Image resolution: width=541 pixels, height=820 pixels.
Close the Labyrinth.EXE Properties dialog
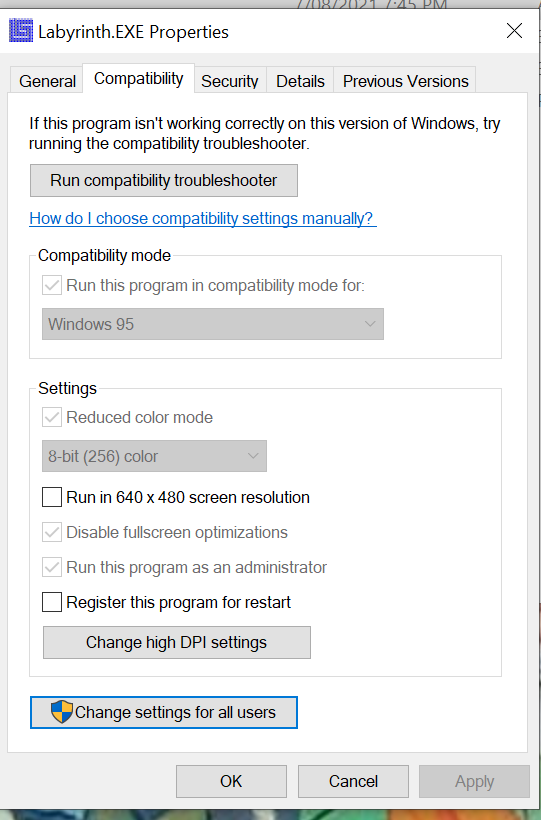pos(514,31)
